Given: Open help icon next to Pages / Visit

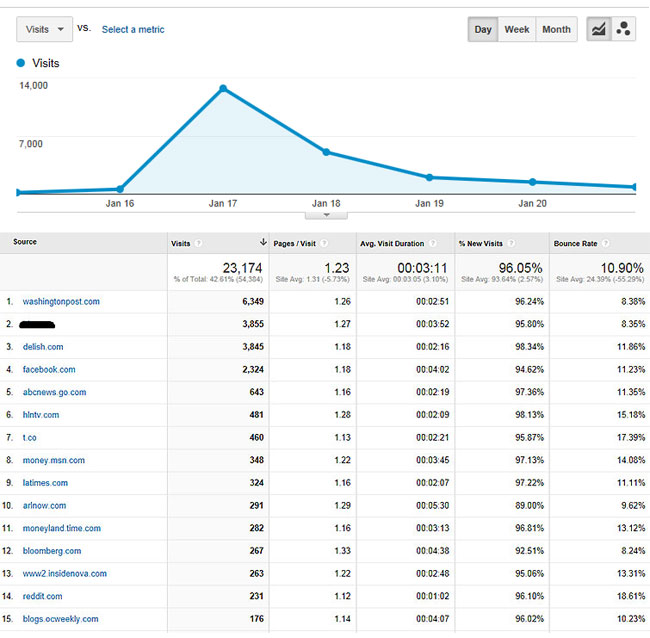Looking at the screenshot, I should (x=324, y=243).
